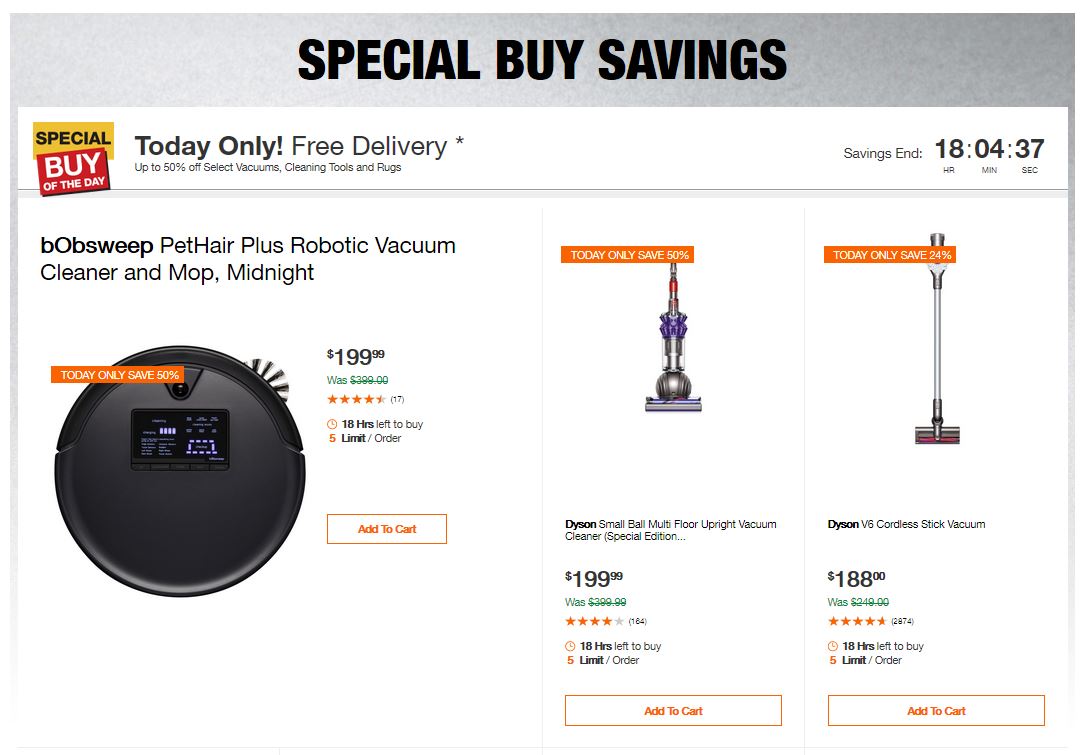Click the bObsweep clock icon beside 18 Hrs

click(332, 424)
